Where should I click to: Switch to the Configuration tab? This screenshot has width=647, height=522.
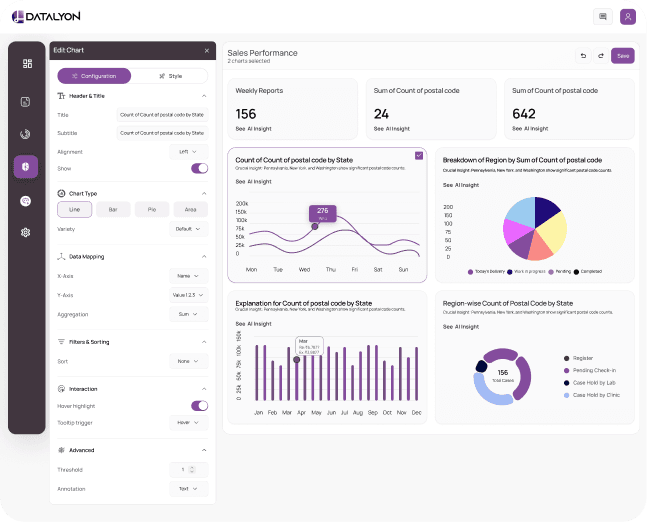point(94,76)
